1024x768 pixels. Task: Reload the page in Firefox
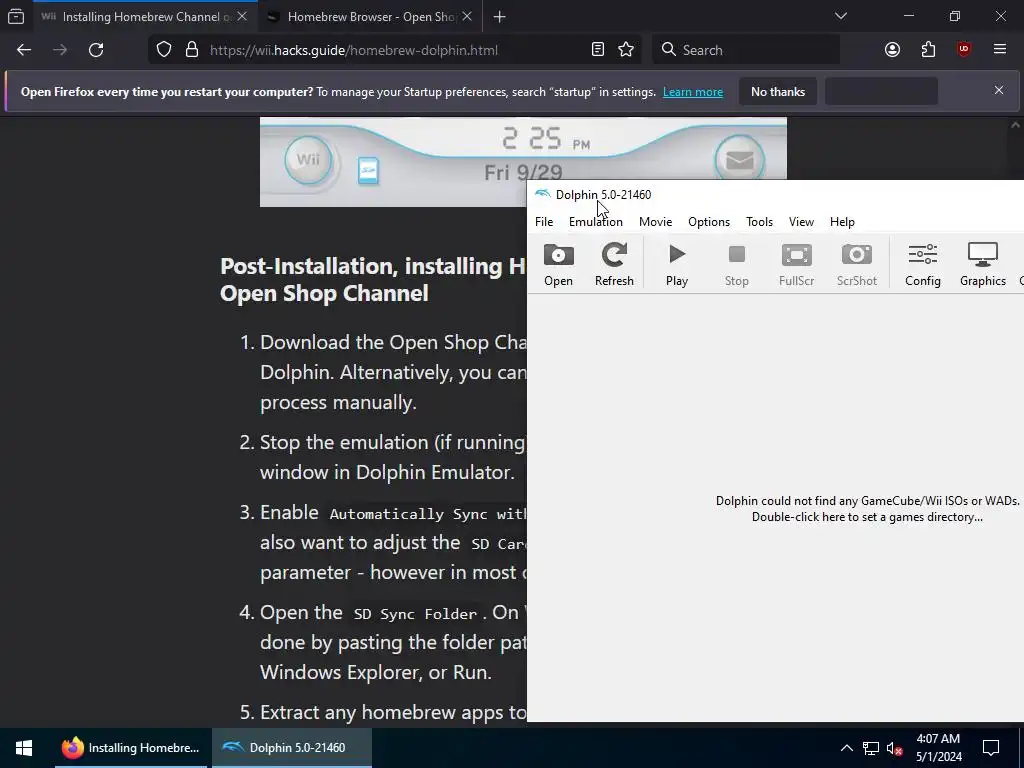tap(96, 50)
